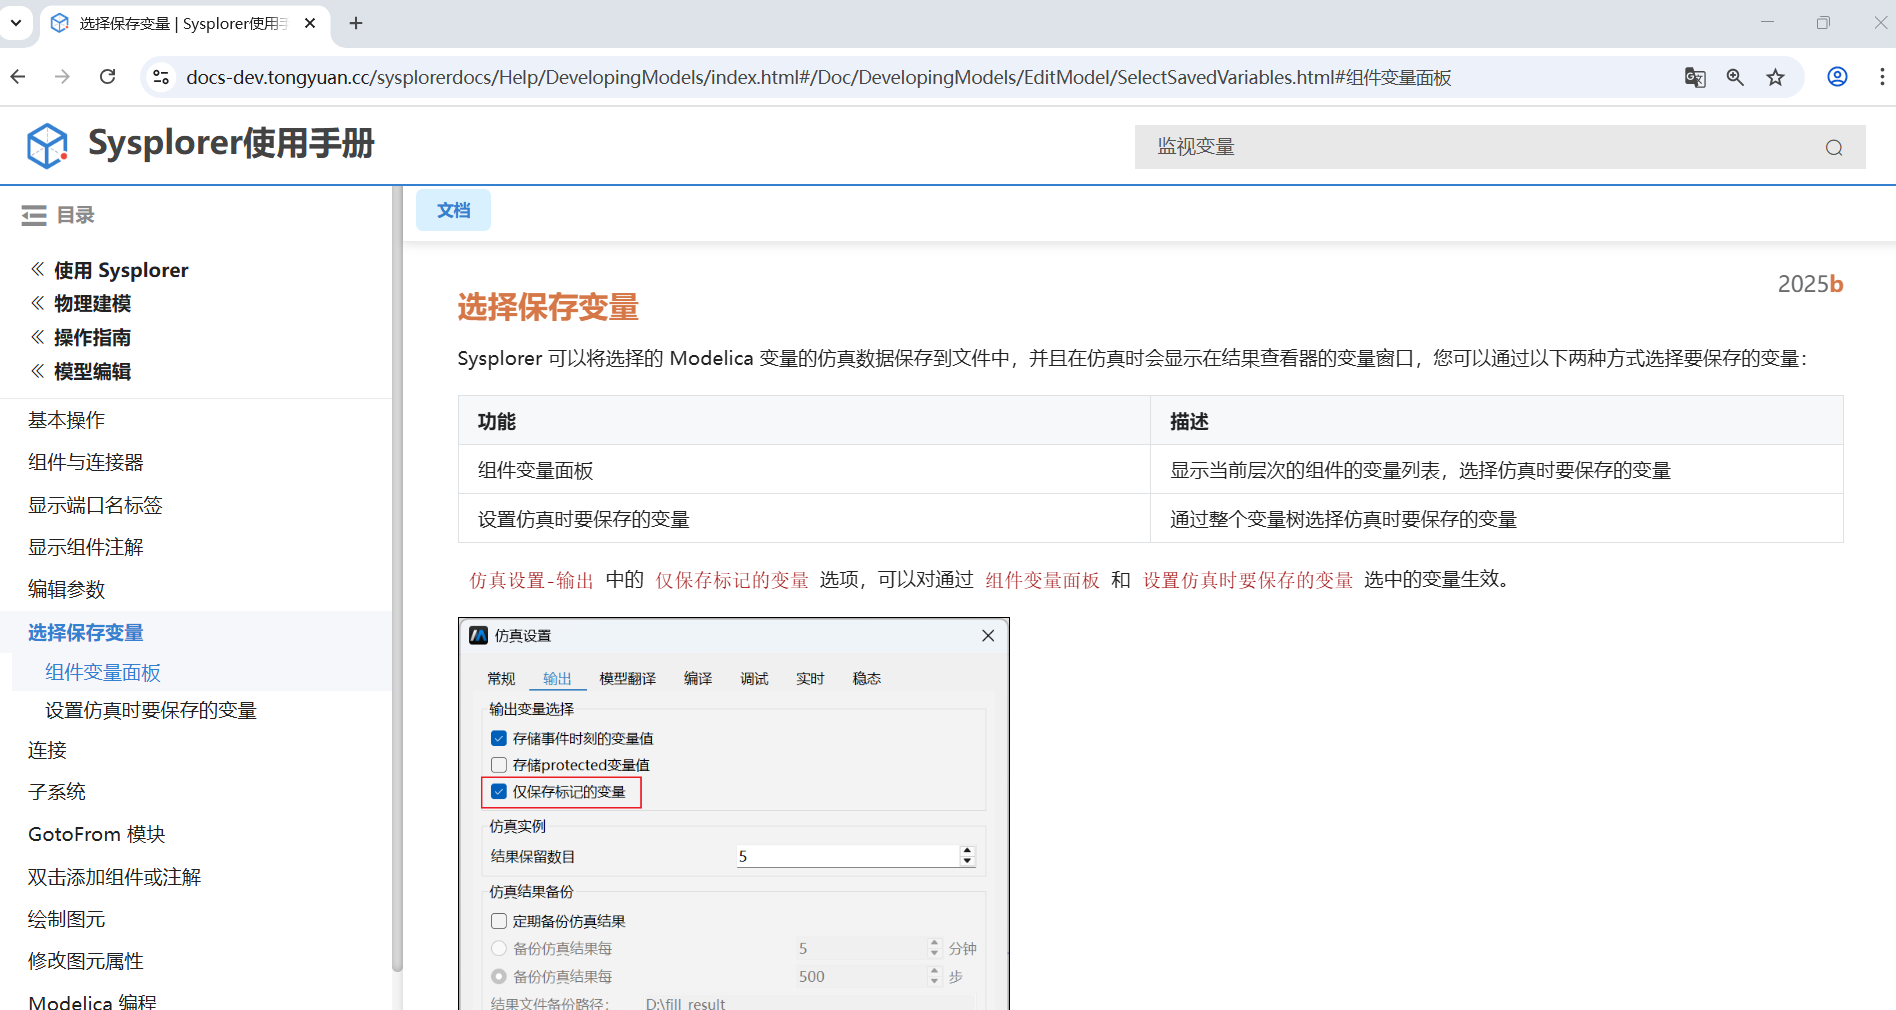
Task: Collapse the 模型编辑 section
Action: click(38, 371)
